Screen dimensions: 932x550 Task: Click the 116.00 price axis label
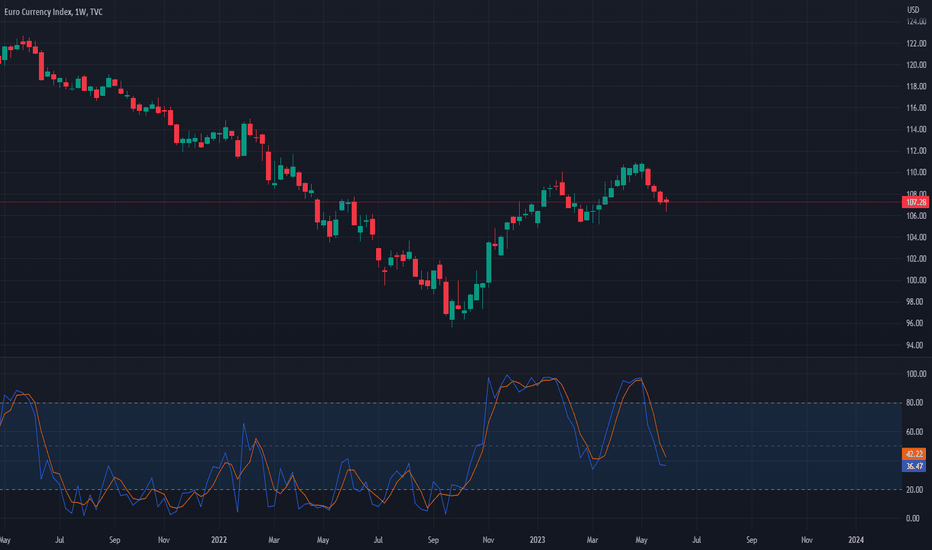click(x=916, y=108)
